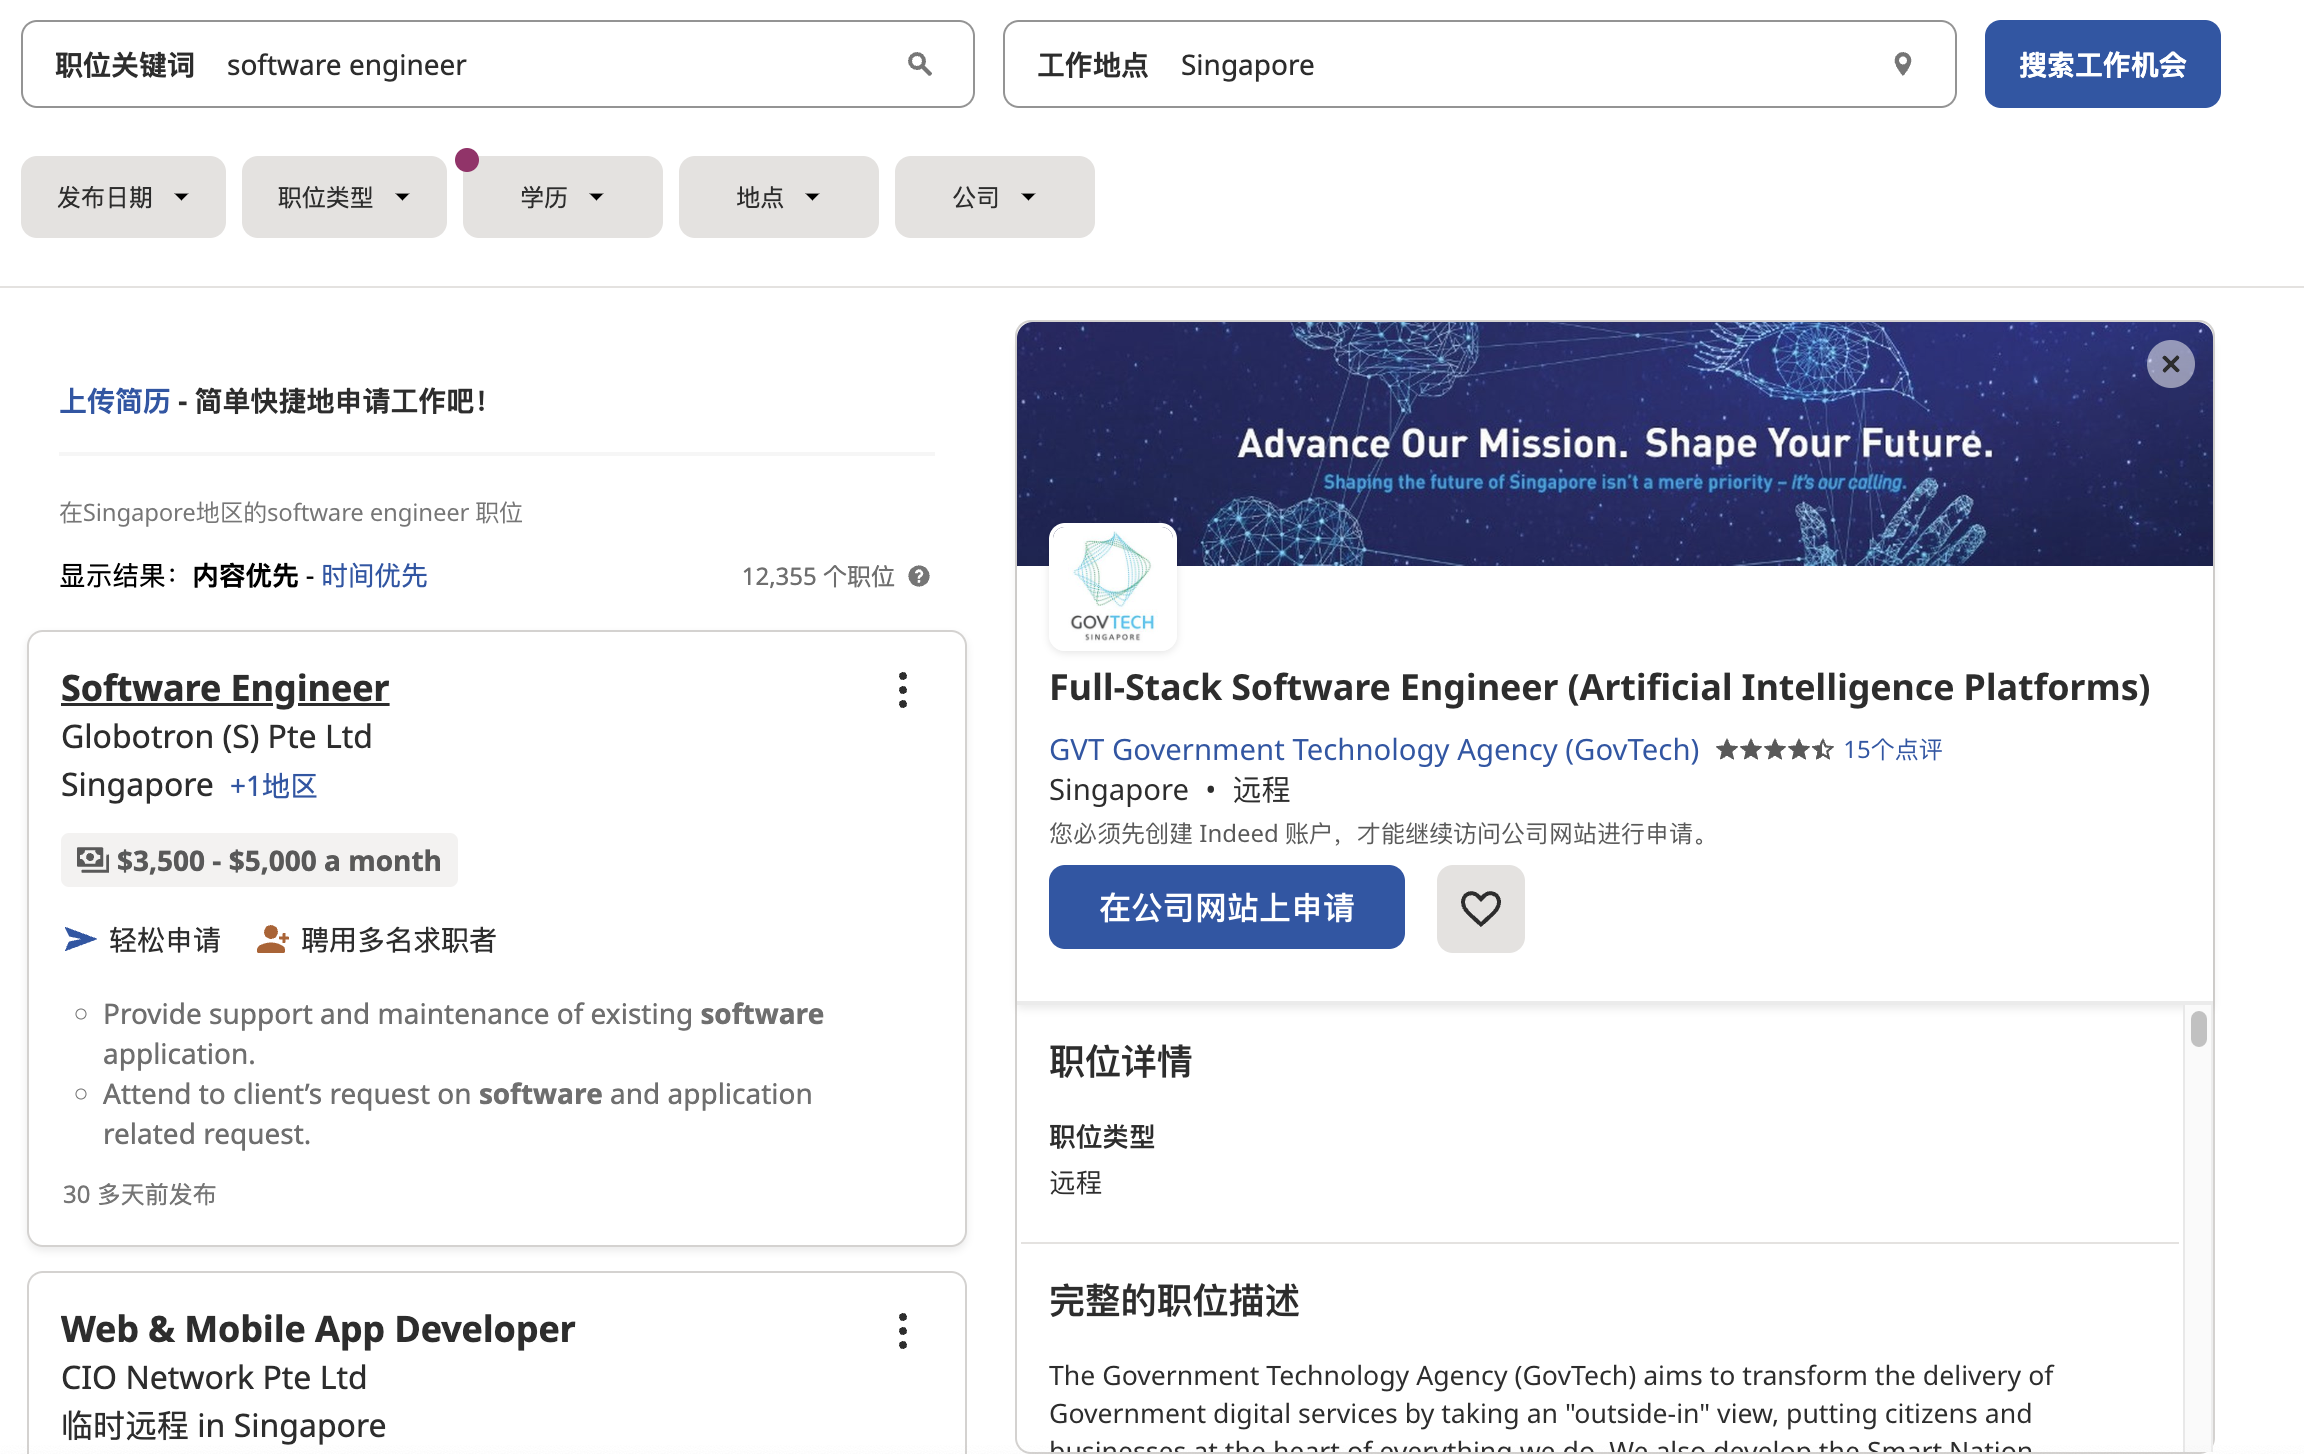Image resolution: width=2304 pixels, height=1454 pixels.
Task: Open the 地点 filter dropdown
Action: pyautogui.click(x=778, y=197)
